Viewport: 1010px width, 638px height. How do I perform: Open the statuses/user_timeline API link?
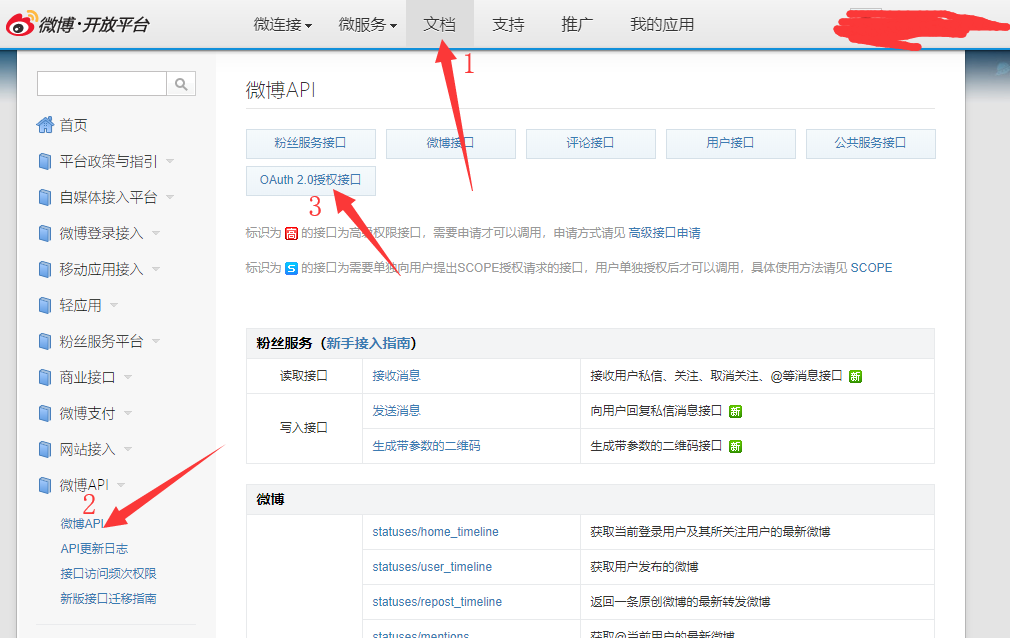tap(432, 566)
